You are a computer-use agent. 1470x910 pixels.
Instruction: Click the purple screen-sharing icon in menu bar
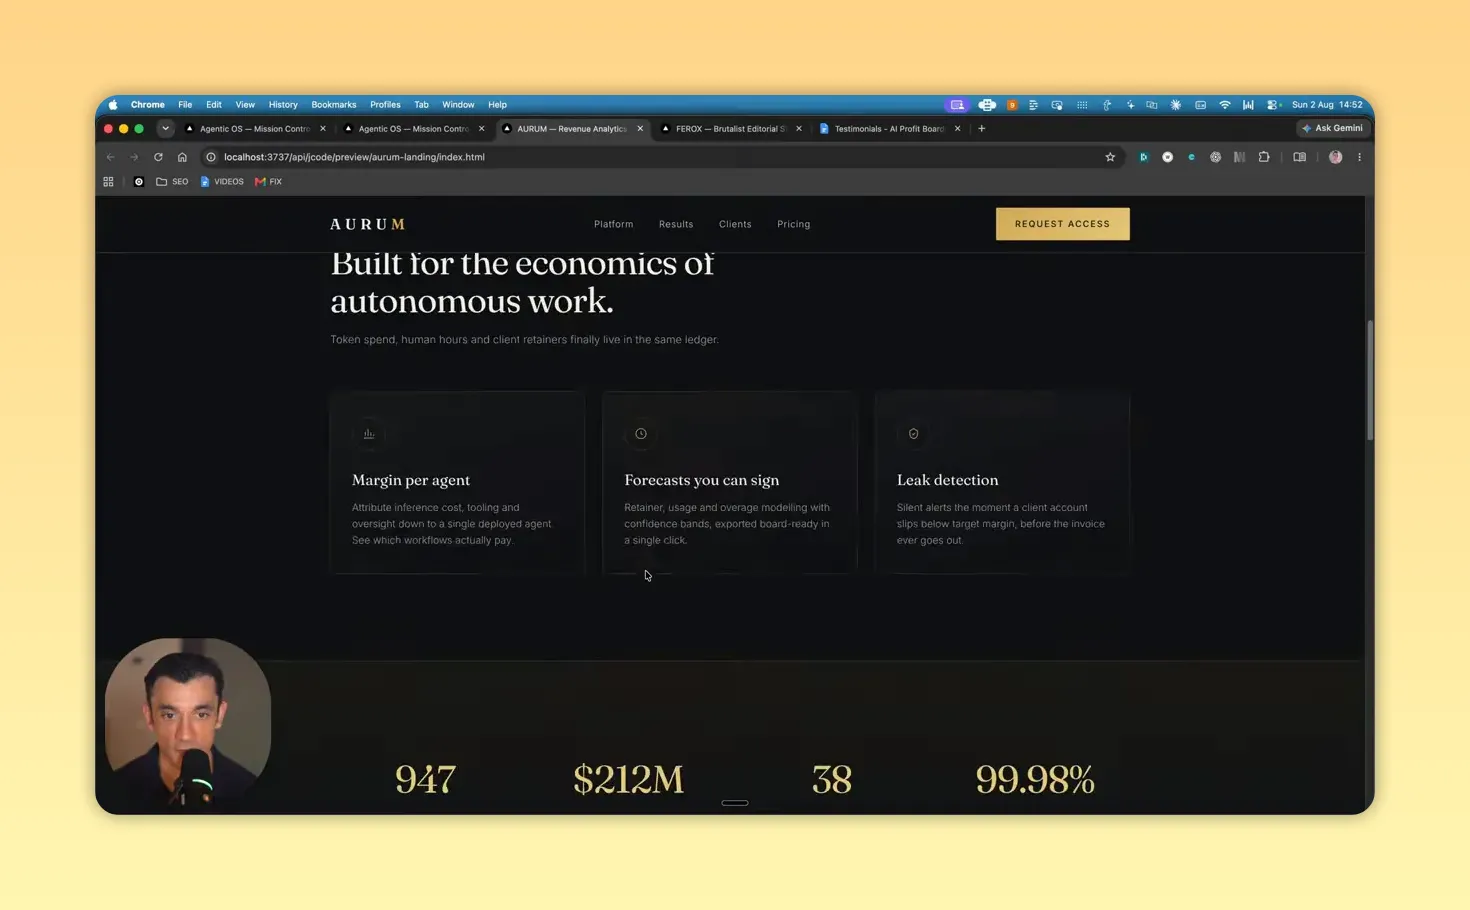[x=957, y=104]
